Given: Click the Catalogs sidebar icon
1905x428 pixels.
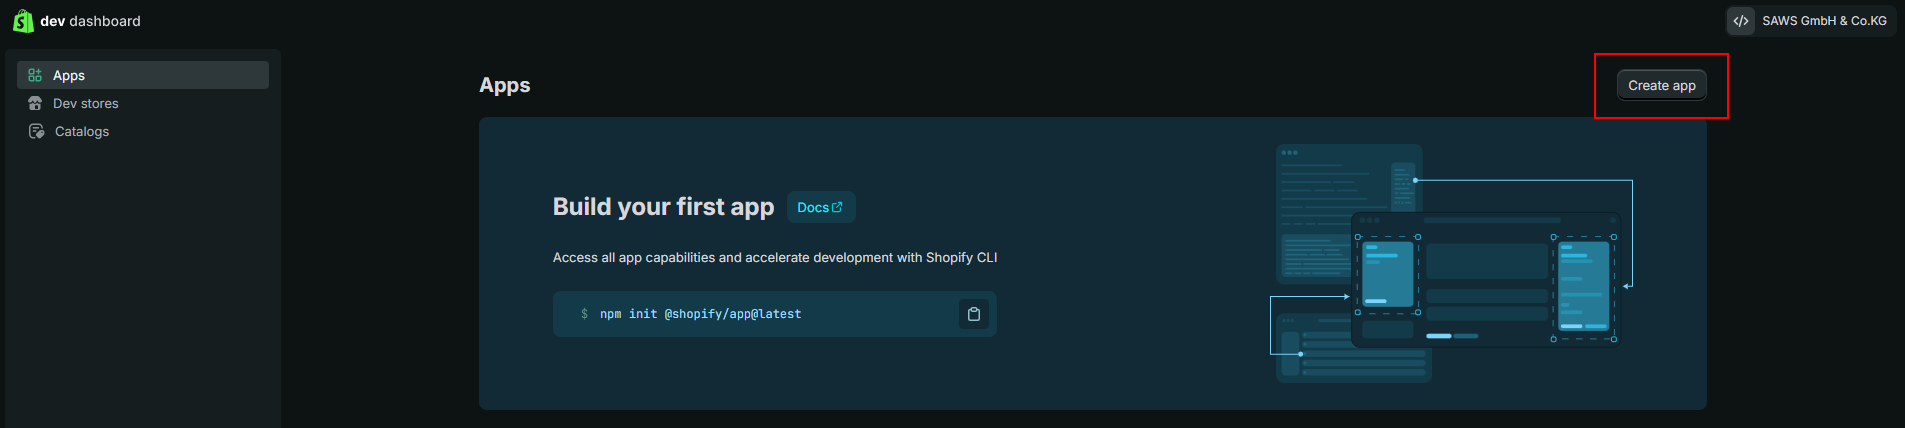Looking at the screenshot, I should point(36,131).
